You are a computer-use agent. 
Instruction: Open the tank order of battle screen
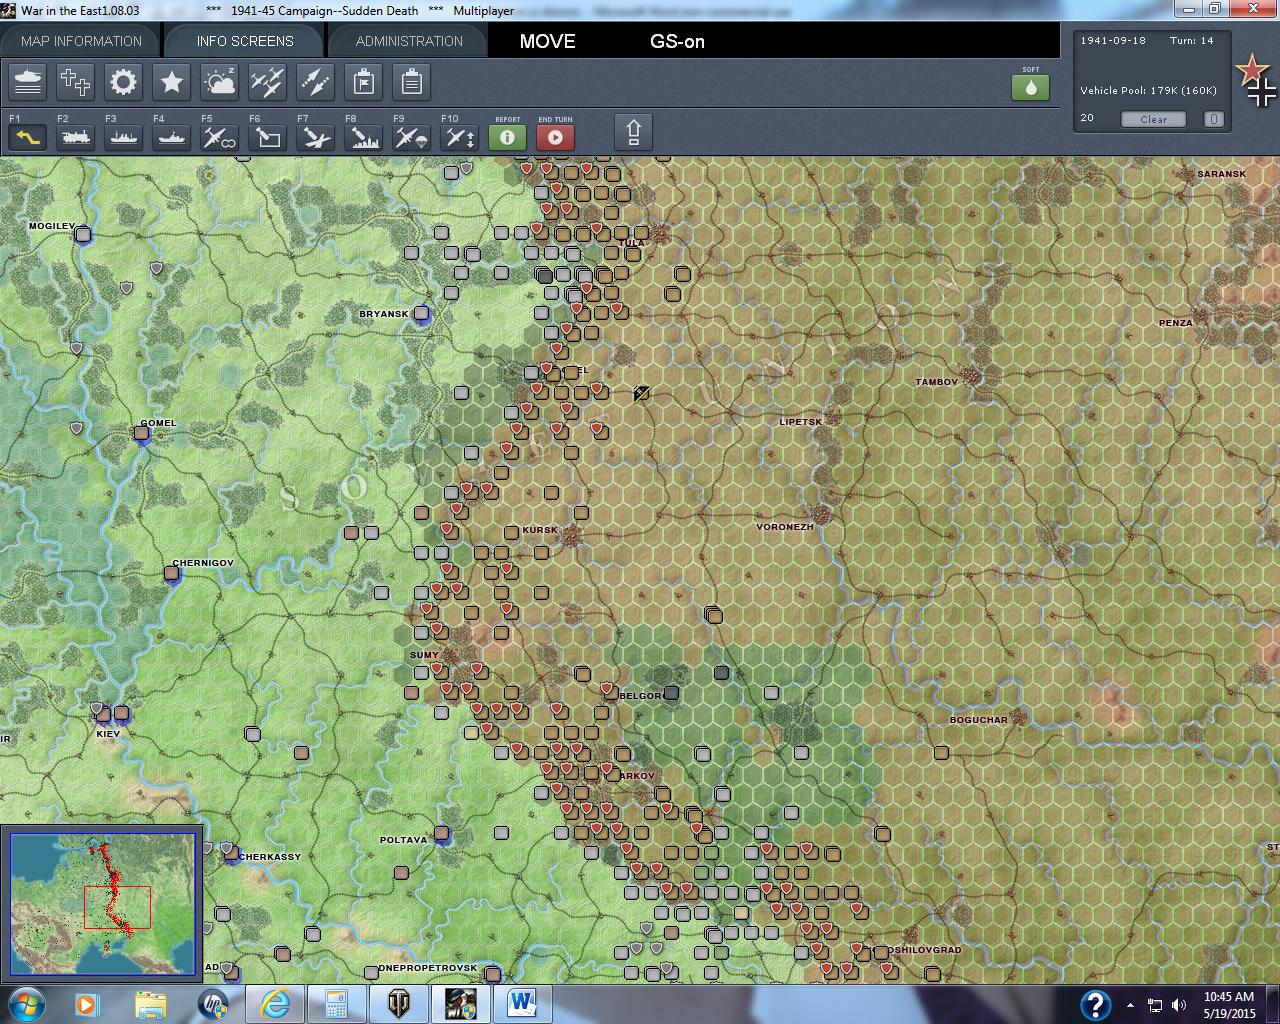point(28,82)
